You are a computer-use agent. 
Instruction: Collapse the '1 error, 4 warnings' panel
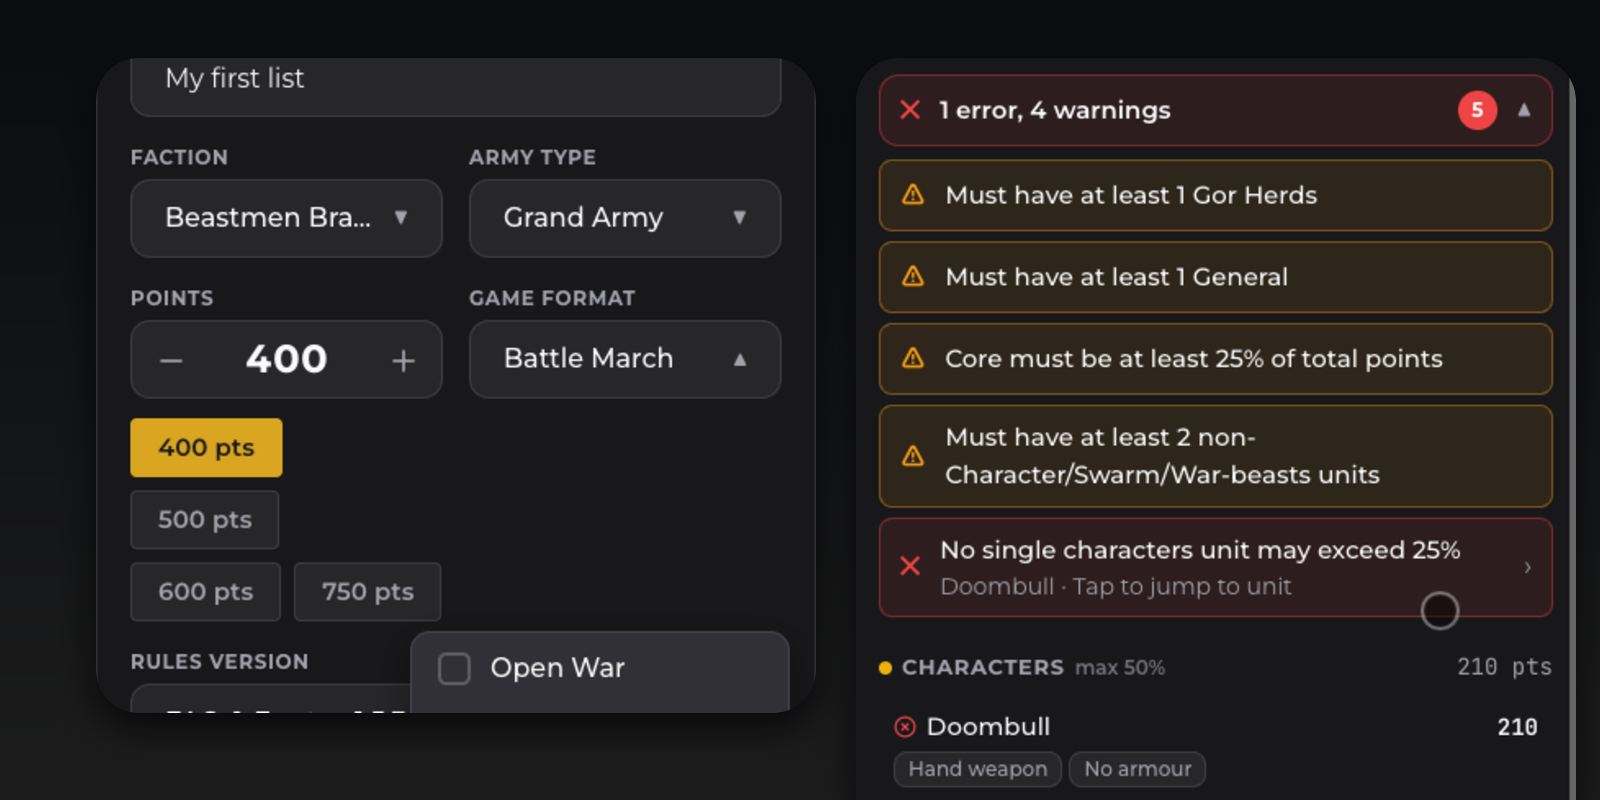[1216, 110]
